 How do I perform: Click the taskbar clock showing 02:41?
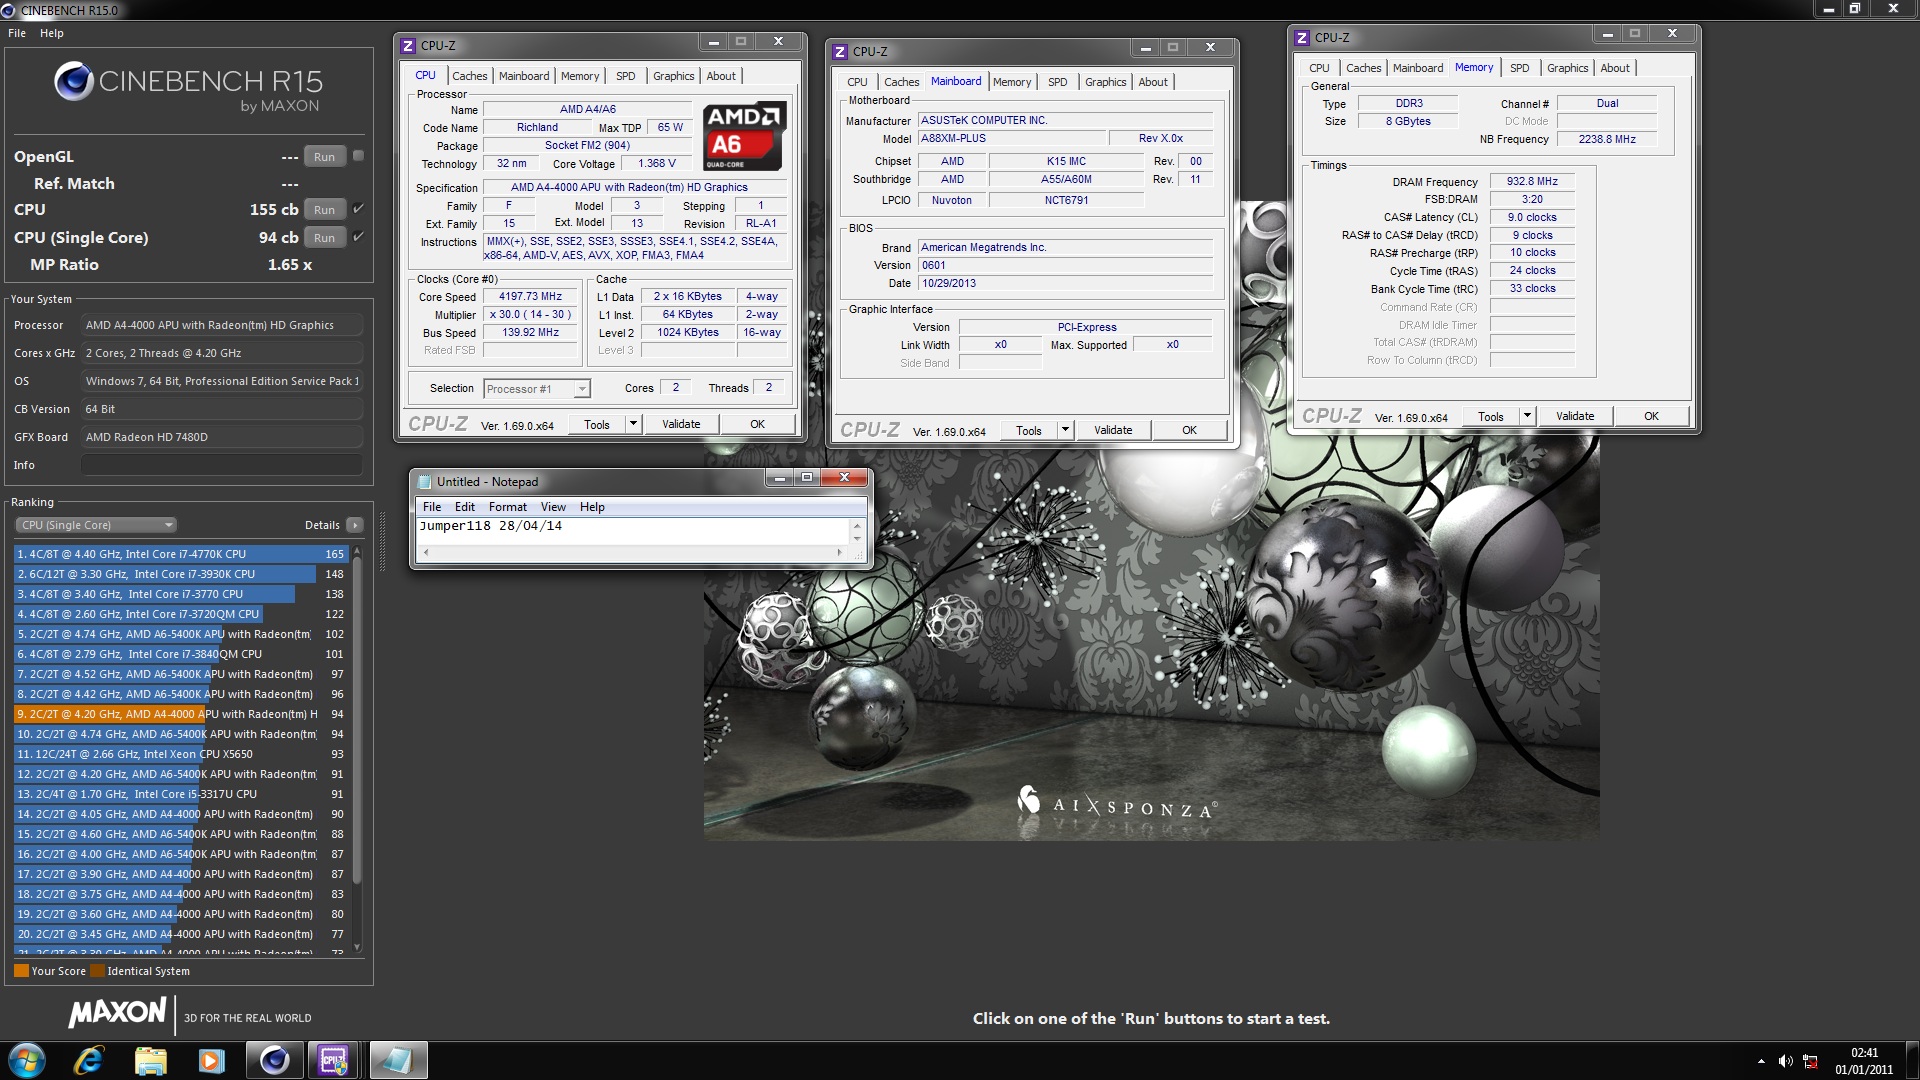pos(1864,1061)
